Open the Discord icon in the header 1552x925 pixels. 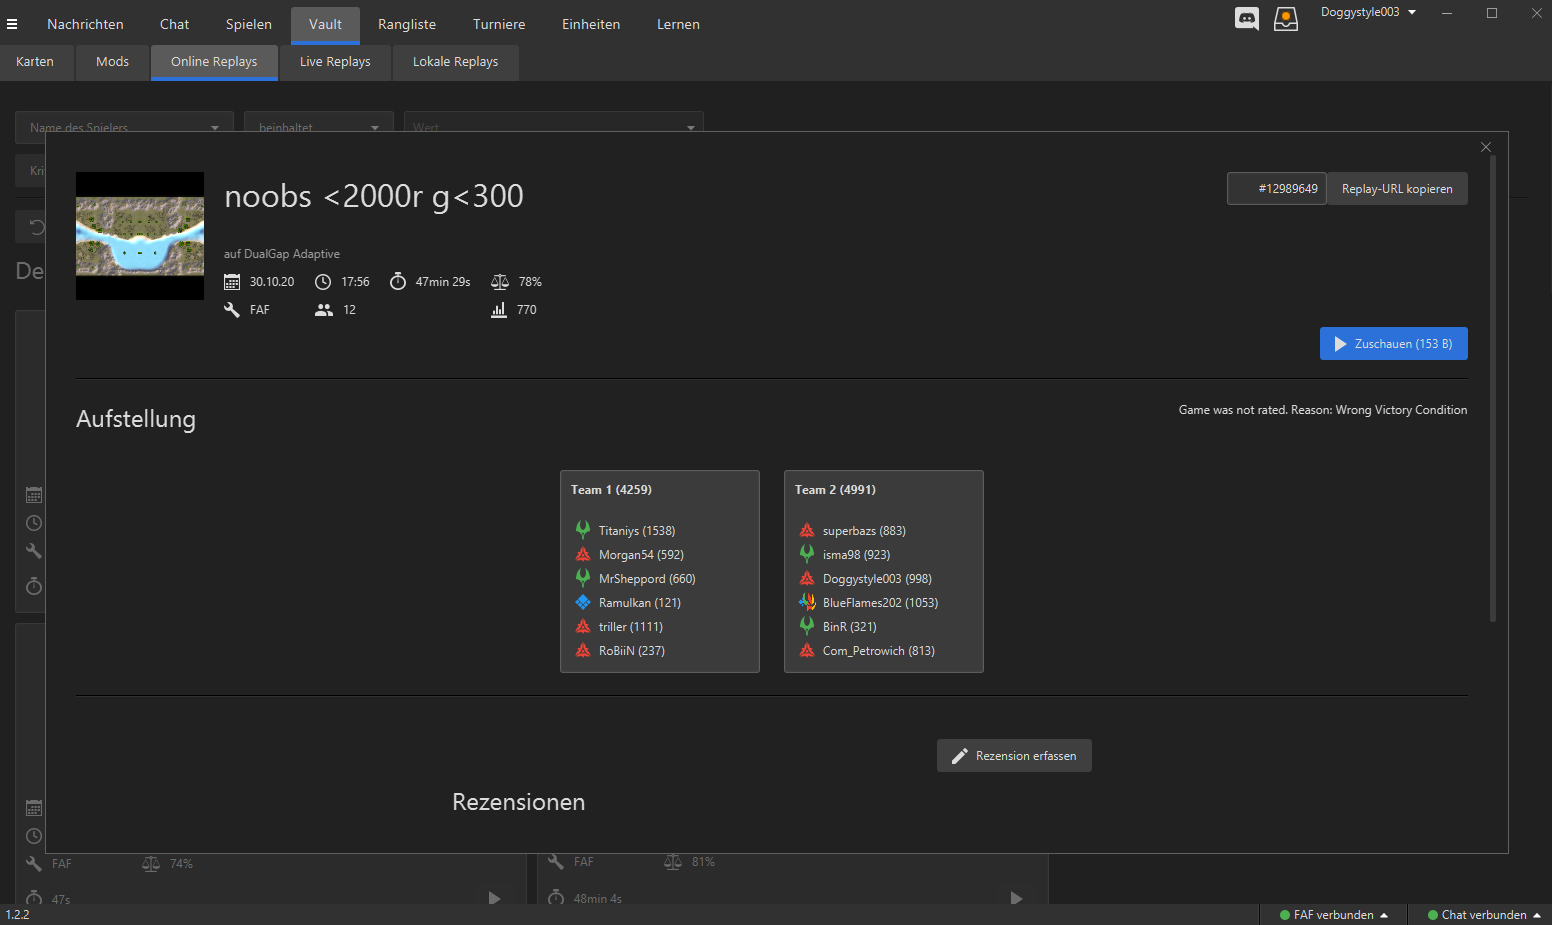pos(1247,18)
